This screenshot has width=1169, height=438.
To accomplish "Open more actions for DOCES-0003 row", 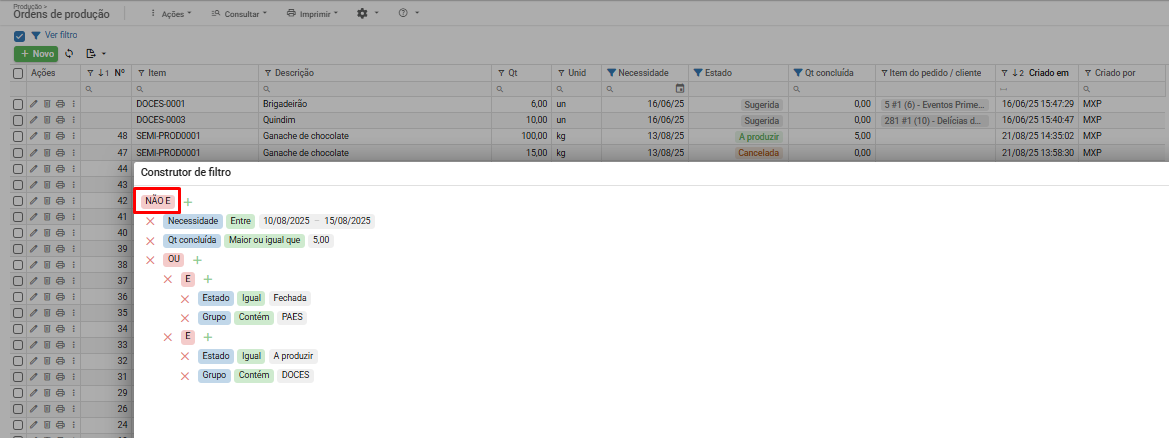I will point(73,120).
